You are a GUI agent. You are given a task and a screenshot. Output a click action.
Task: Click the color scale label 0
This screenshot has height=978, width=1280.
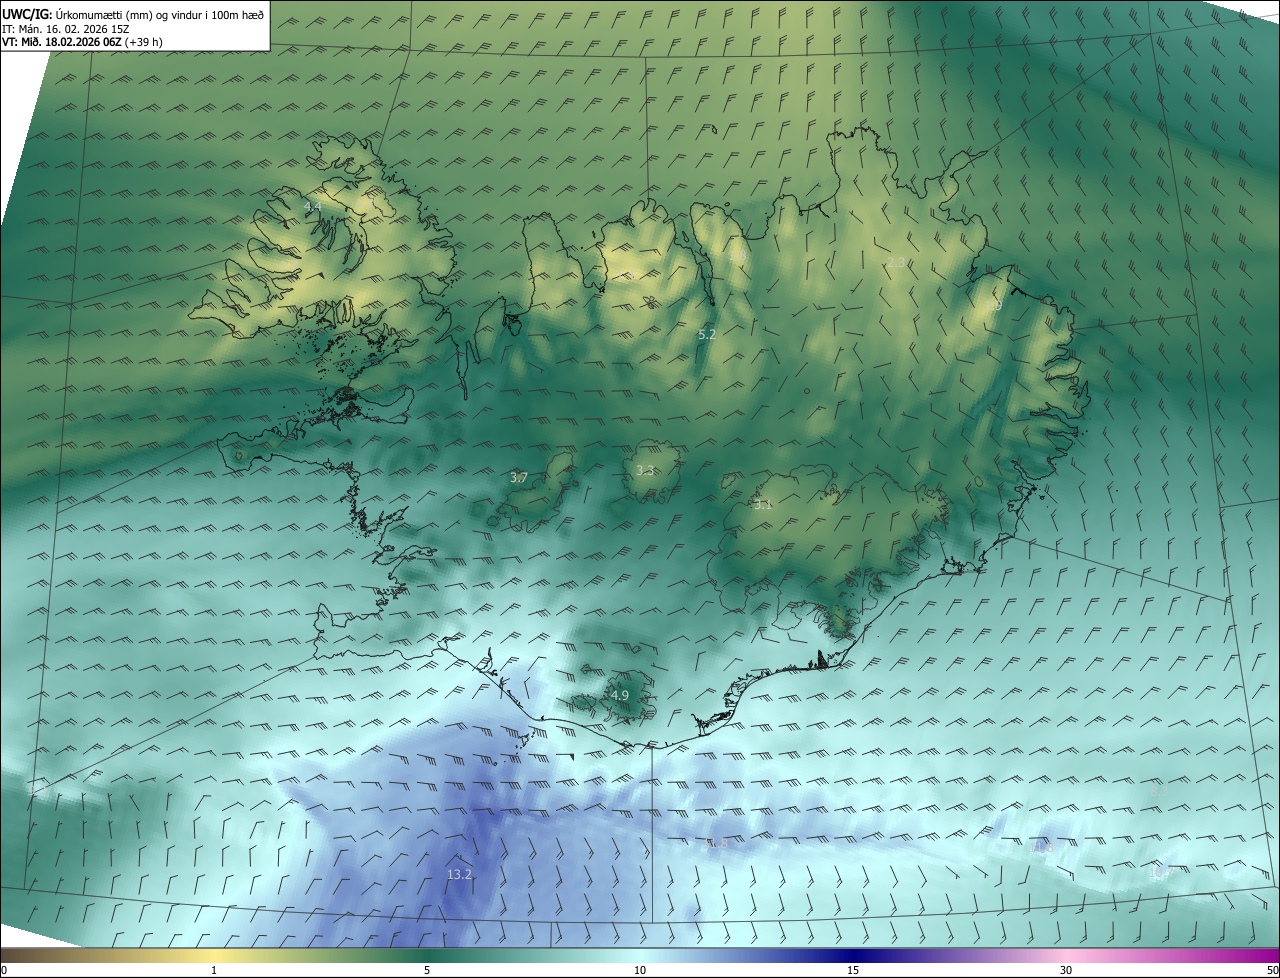tap(4, 970)
